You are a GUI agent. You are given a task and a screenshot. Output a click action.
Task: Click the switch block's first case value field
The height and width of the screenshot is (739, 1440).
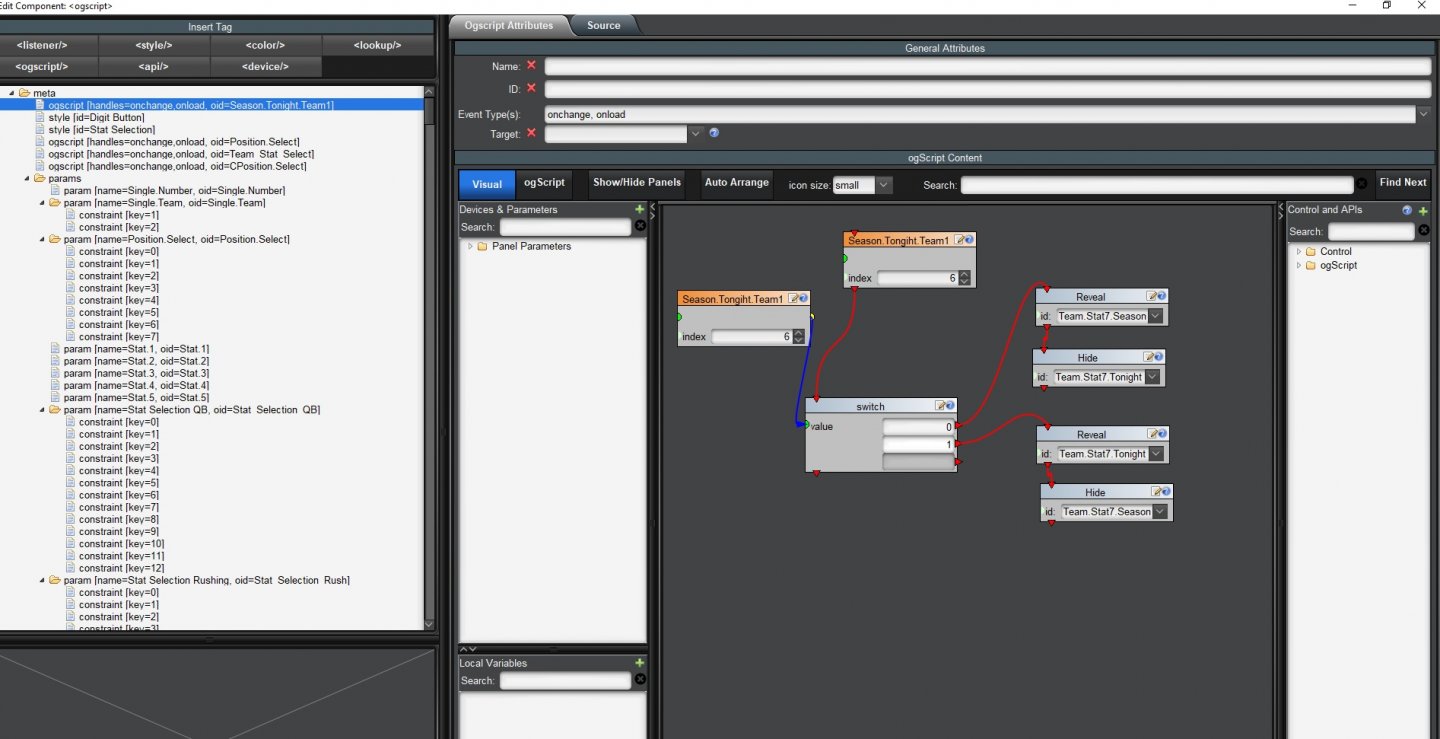918,427
